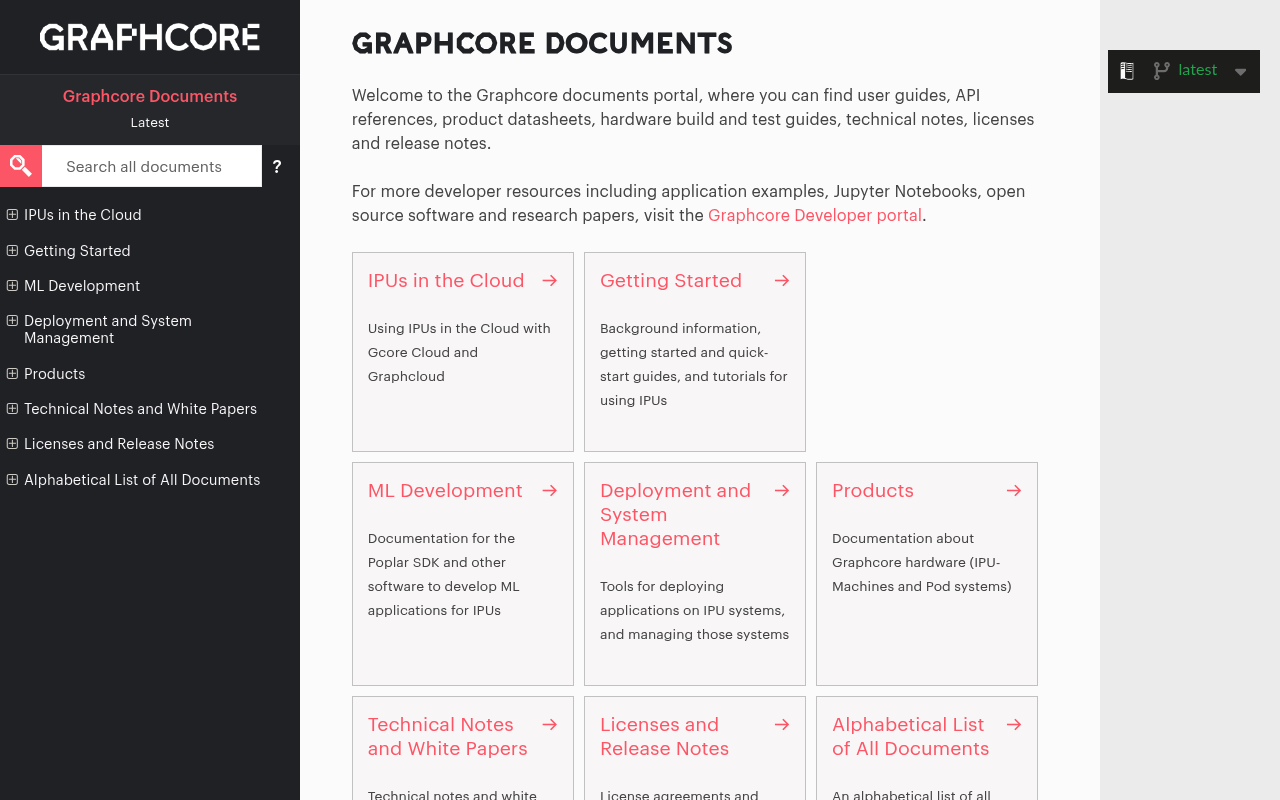The height and width of the screenshot is (800, 1280).
Task: Click arrow on Licenses and Release Notes card
Action: tap(782, 725)
